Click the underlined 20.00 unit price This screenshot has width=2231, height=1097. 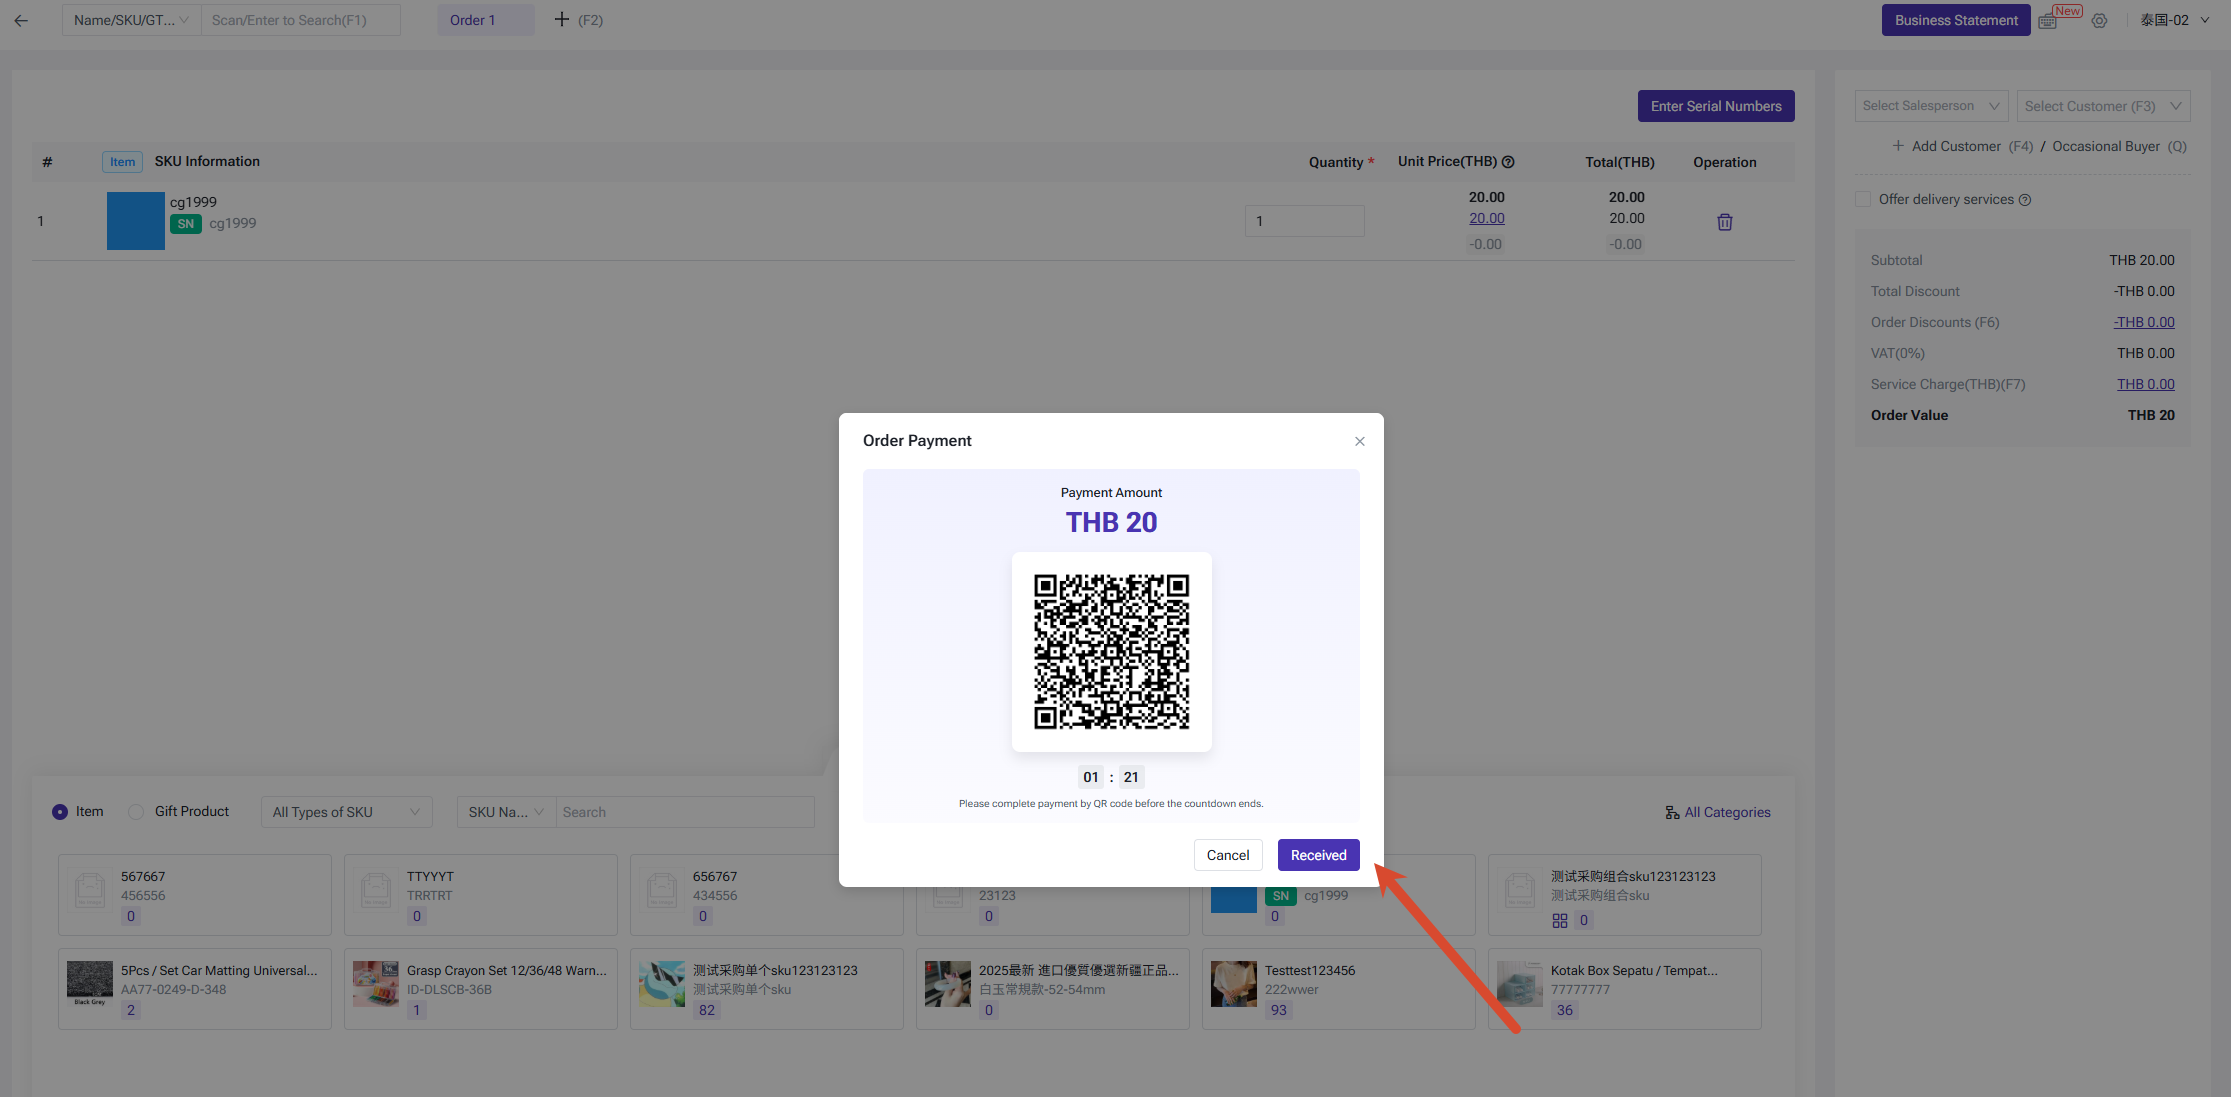1487,218
